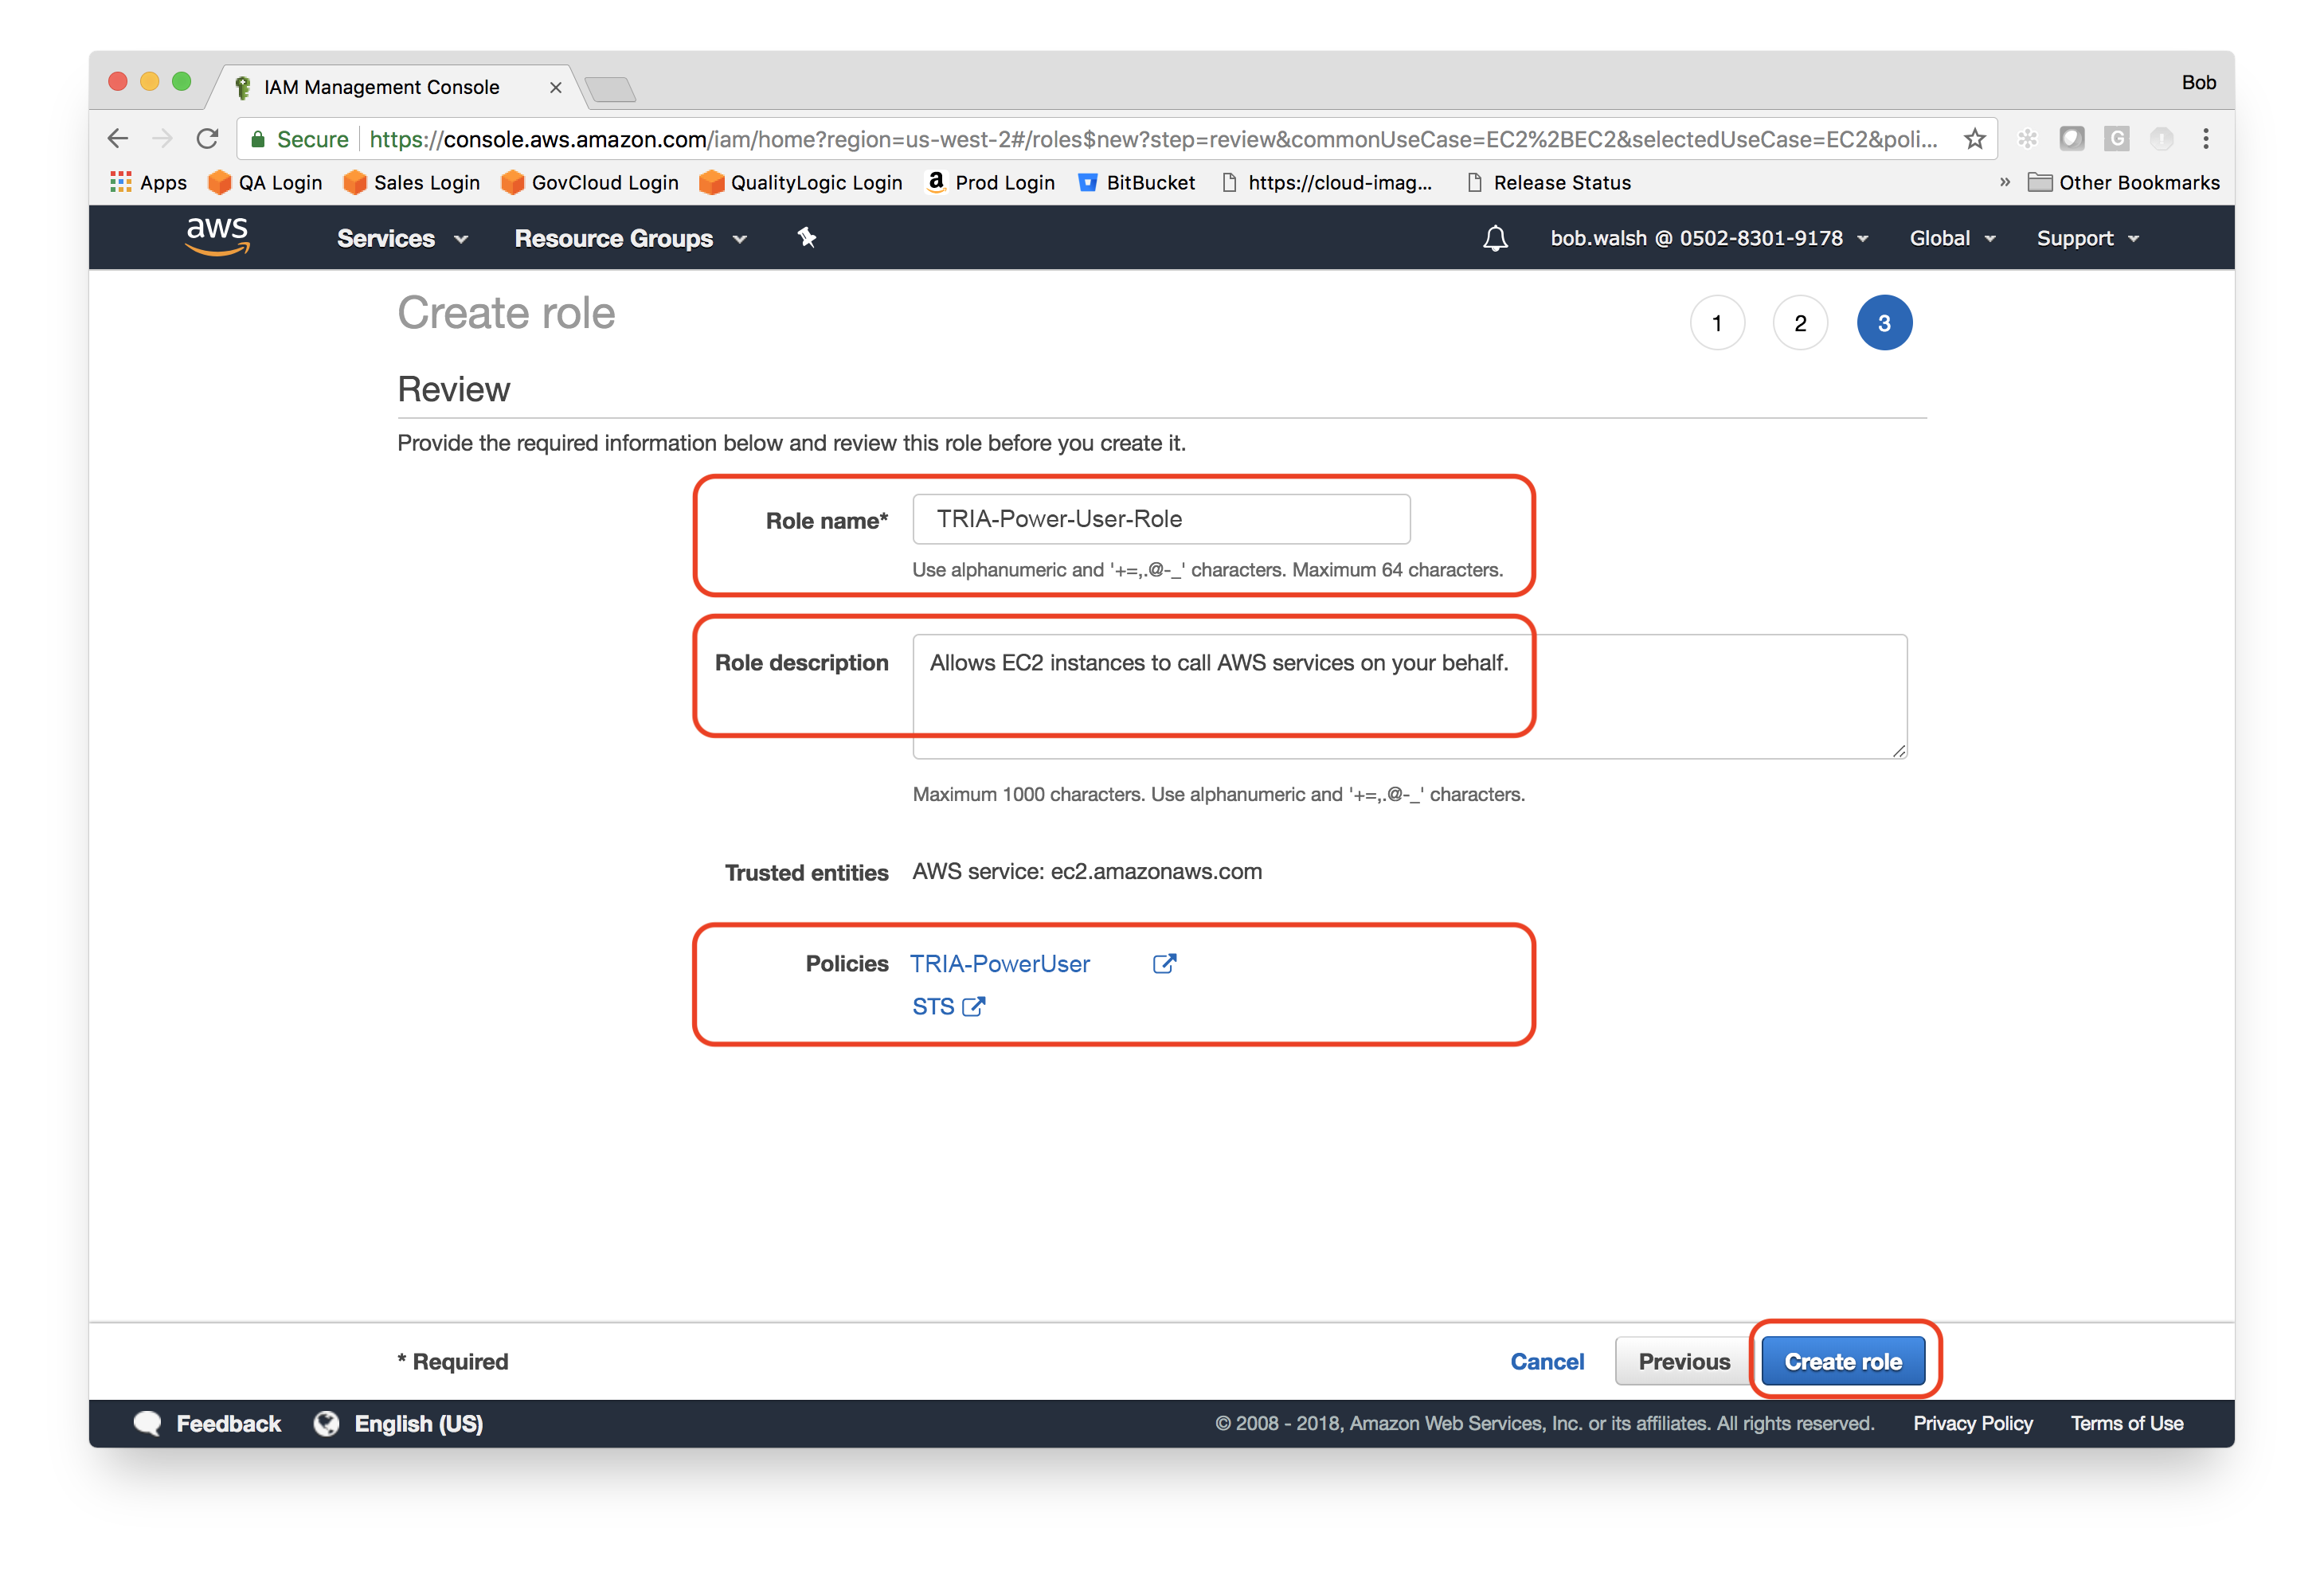Click into the Role name field
This screenshot has width=2324, height=1575.
(1161, 519)
